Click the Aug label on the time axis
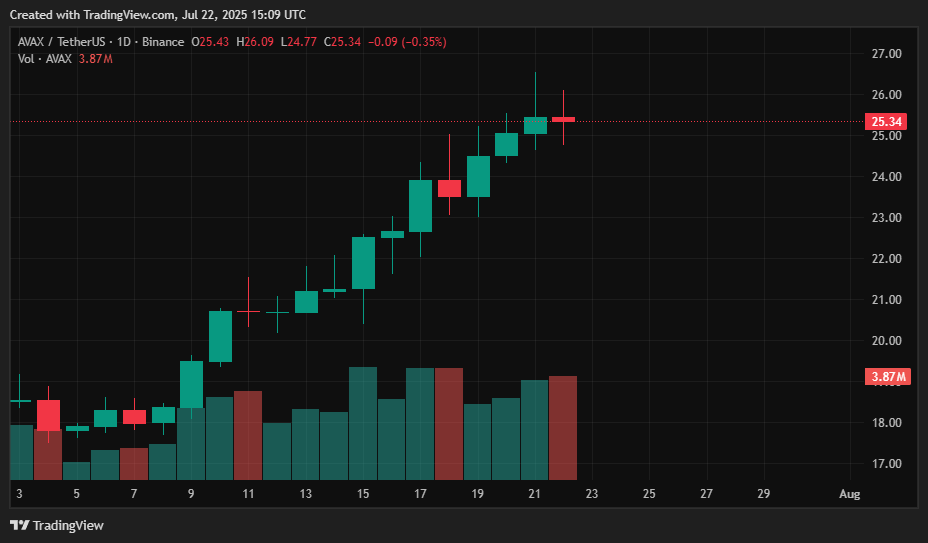This screenshot has width=928, height=543. pyautogui.click(x=849, y=494)
